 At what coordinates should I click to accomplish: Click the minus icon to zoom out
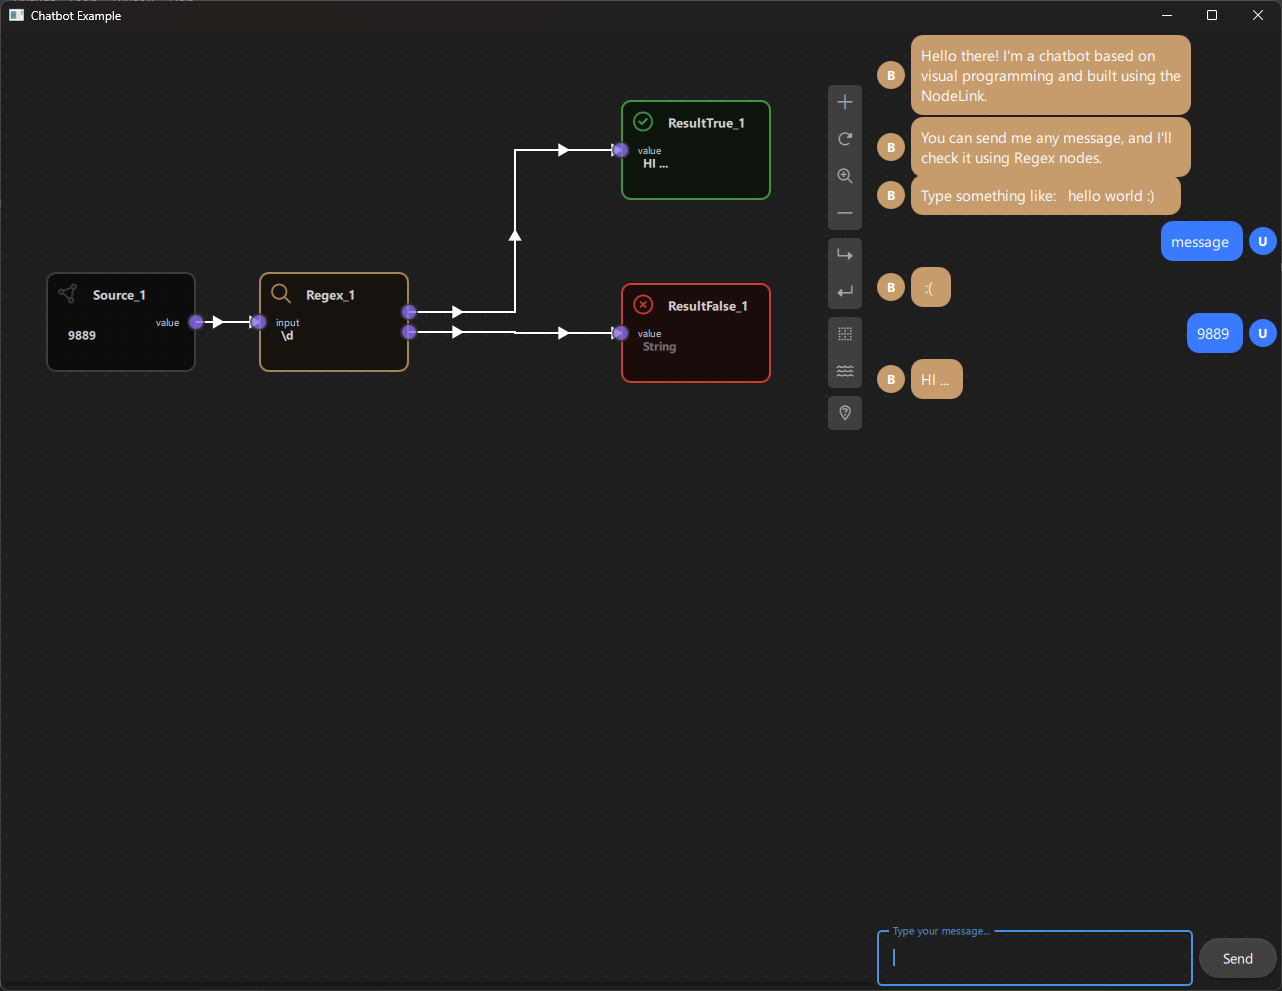[x=845, y=212]
